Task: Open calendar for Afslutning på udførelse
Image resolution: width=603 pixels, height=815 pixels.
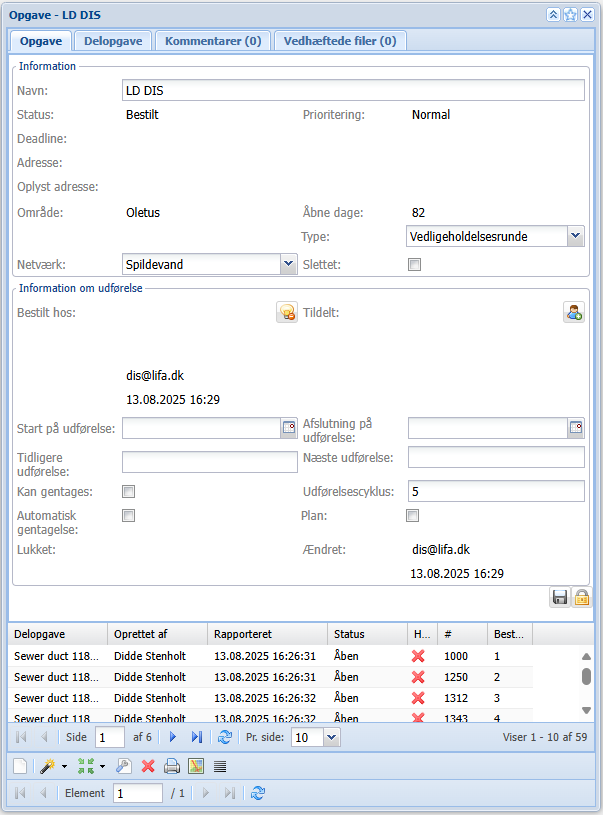Action: (576, 429)
